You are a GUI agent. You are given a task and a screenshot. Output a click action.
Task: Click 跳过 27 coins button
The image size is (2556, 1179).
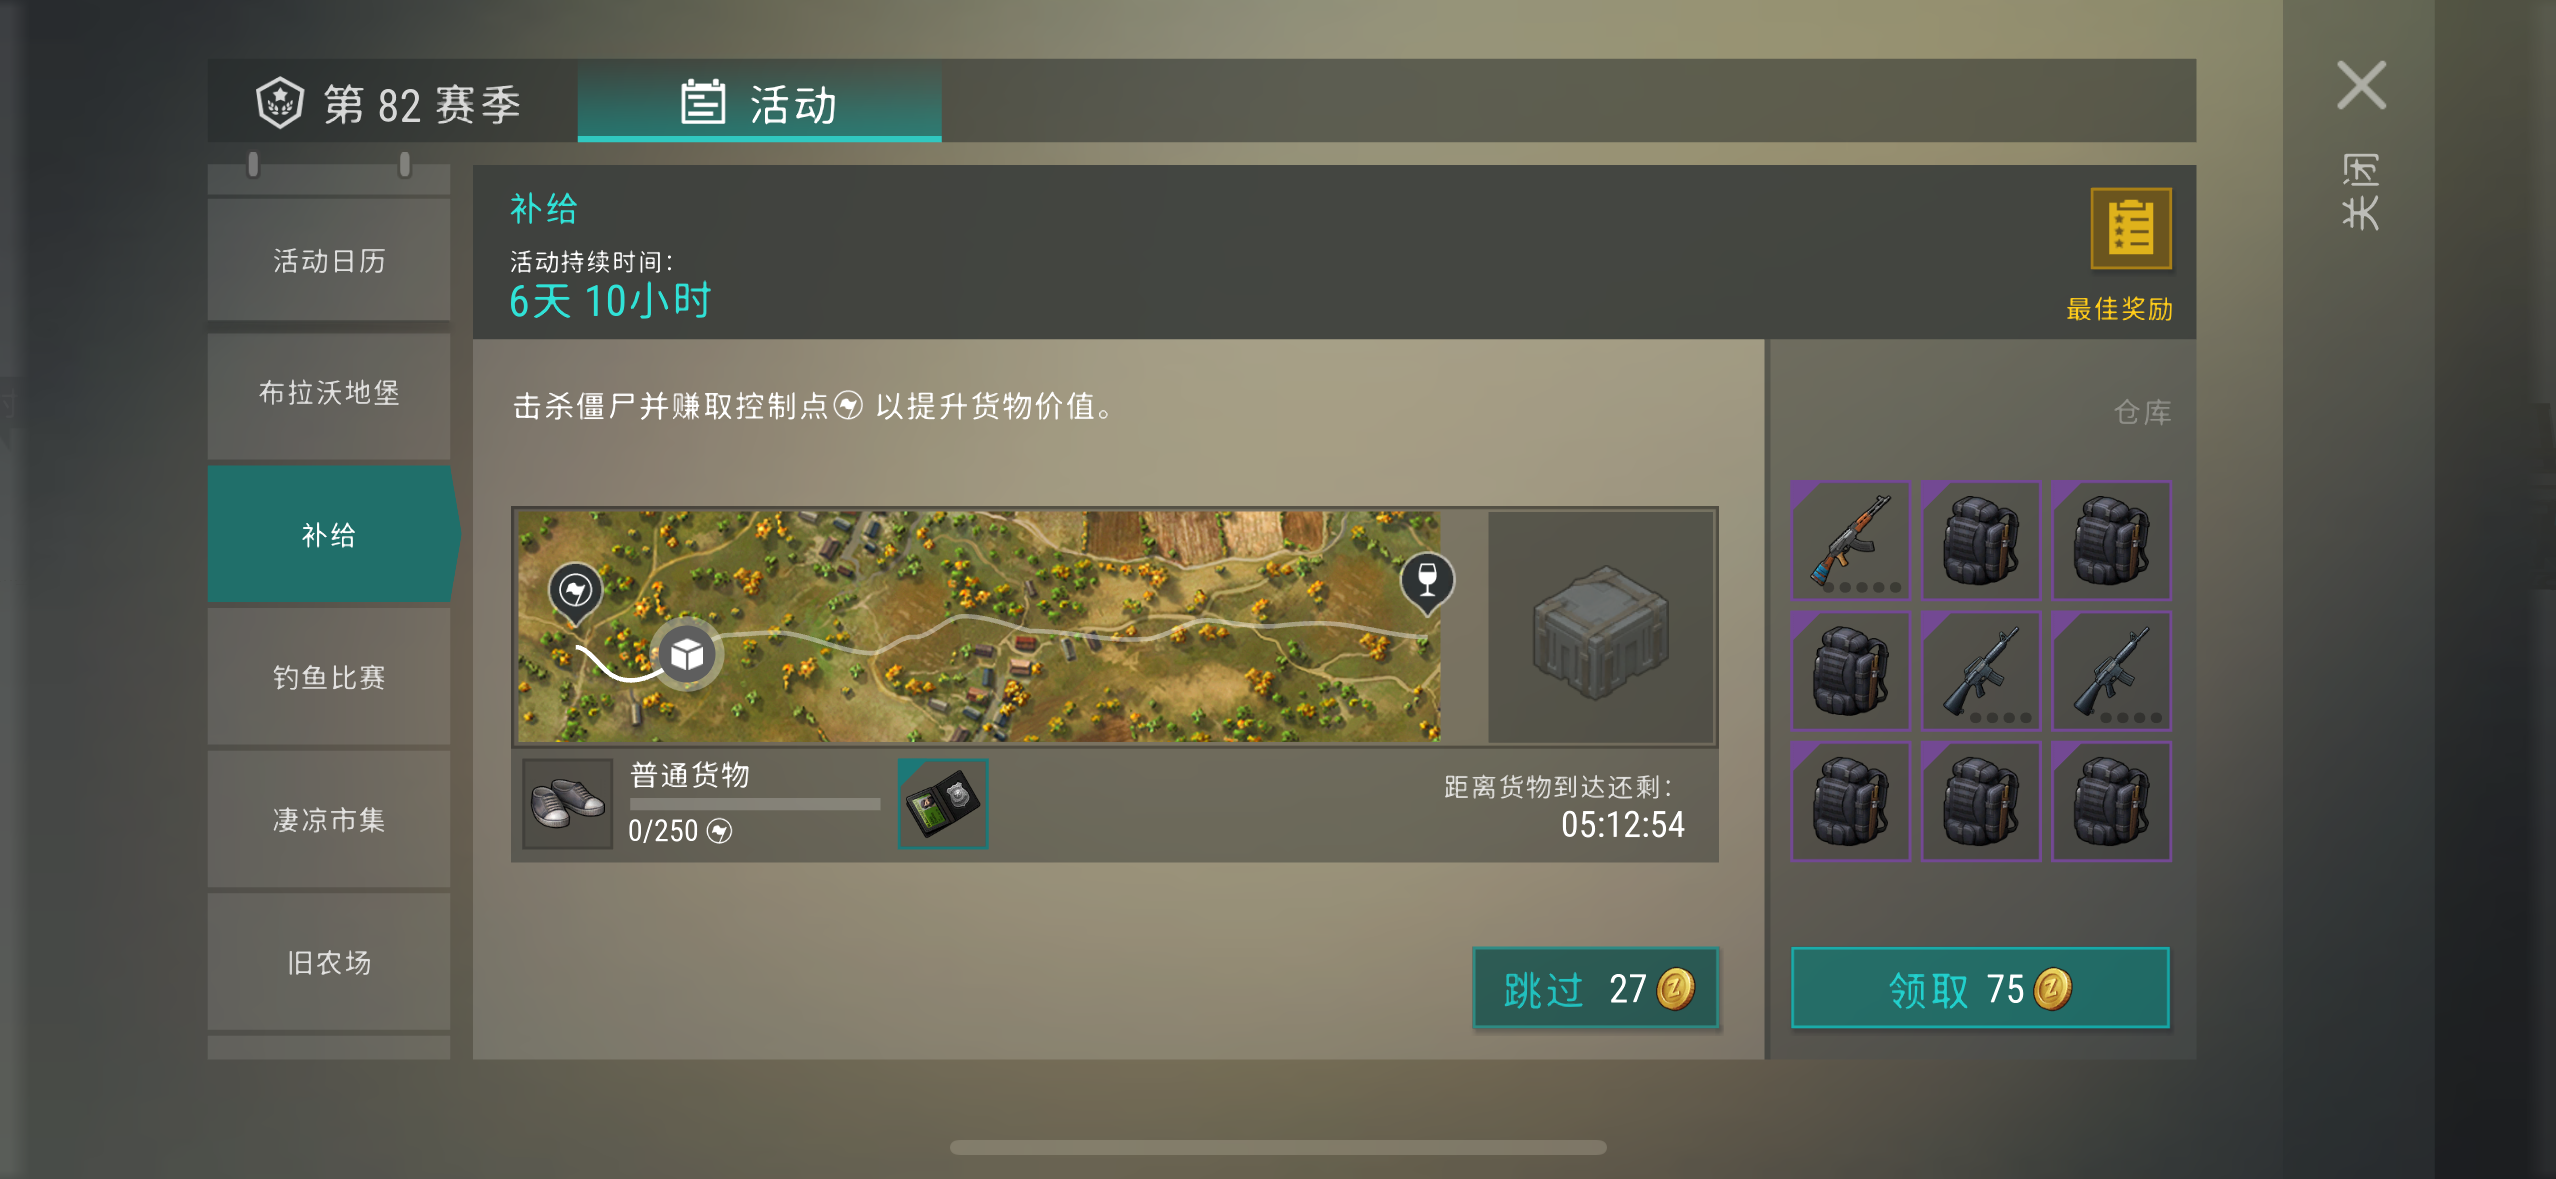[1595, 988]
